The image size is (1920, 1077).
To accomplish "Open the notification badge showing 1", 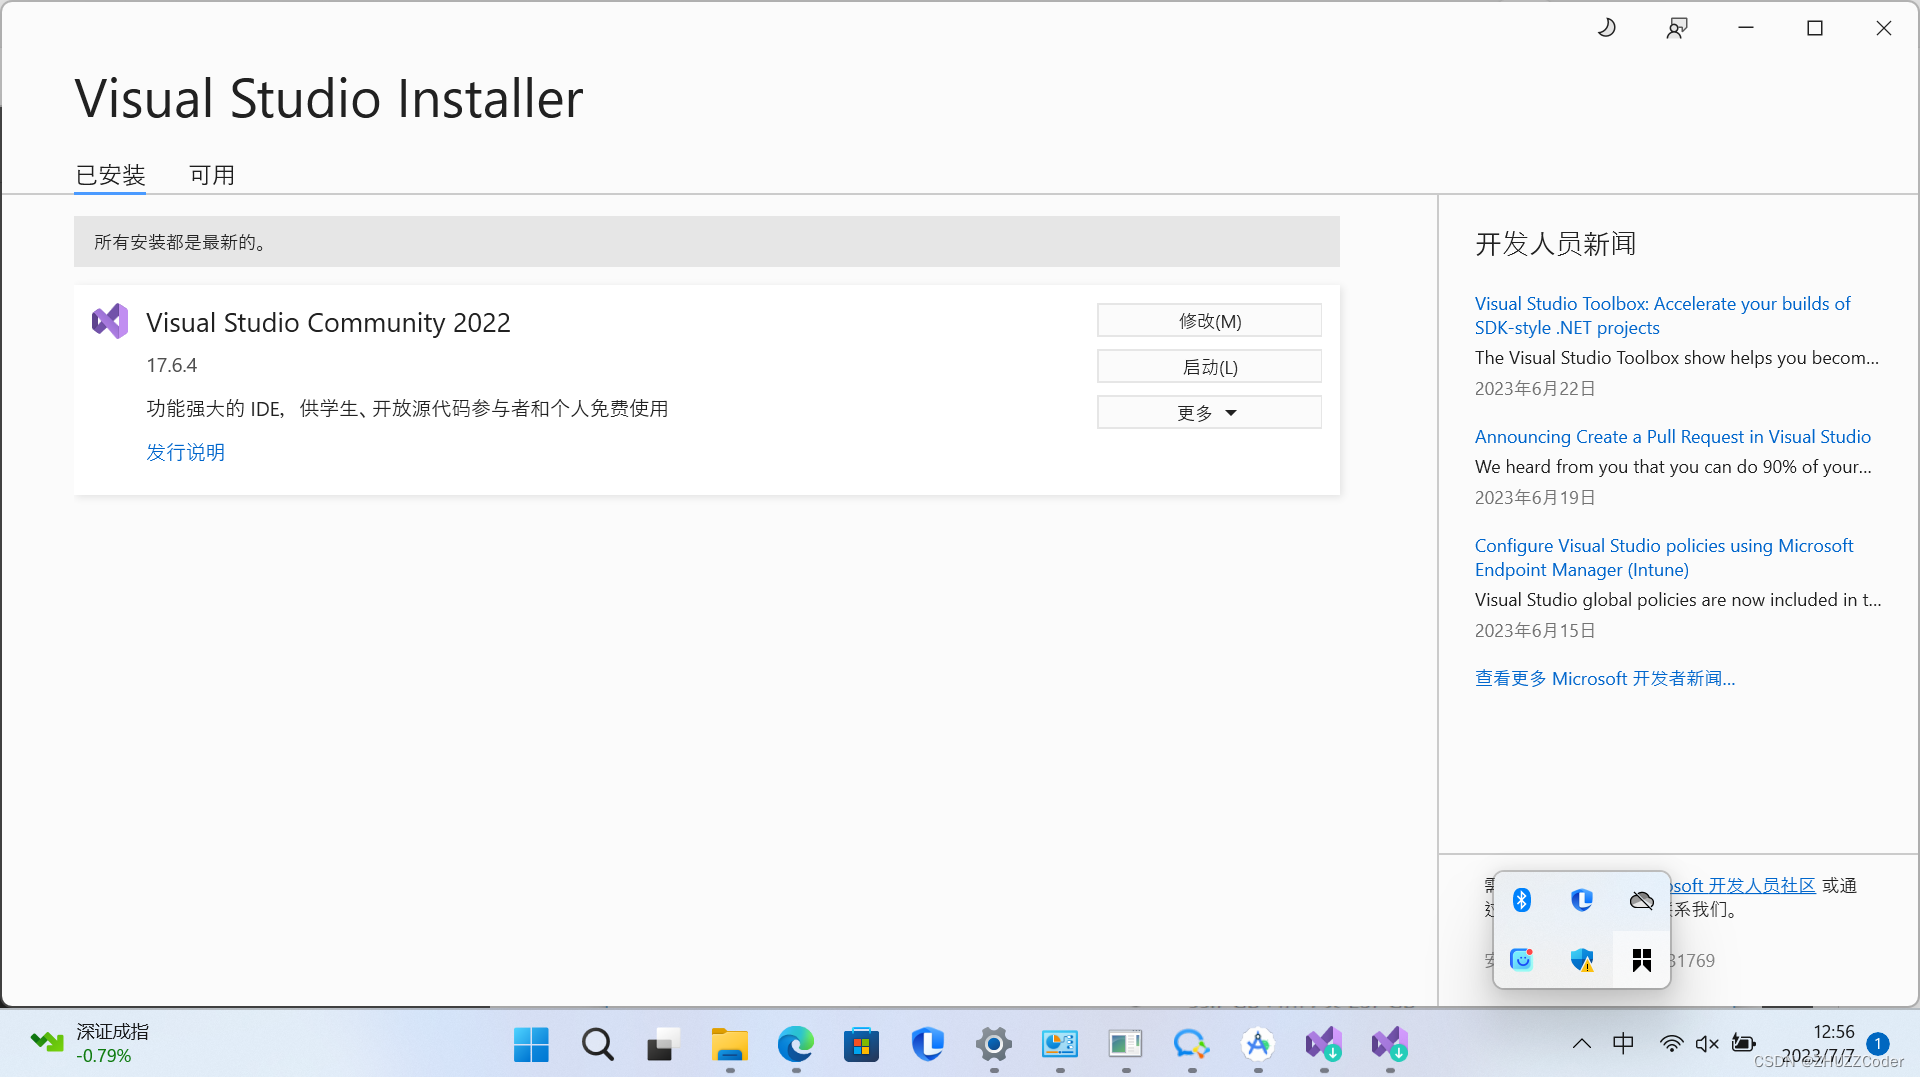I will [1878, 1044].
